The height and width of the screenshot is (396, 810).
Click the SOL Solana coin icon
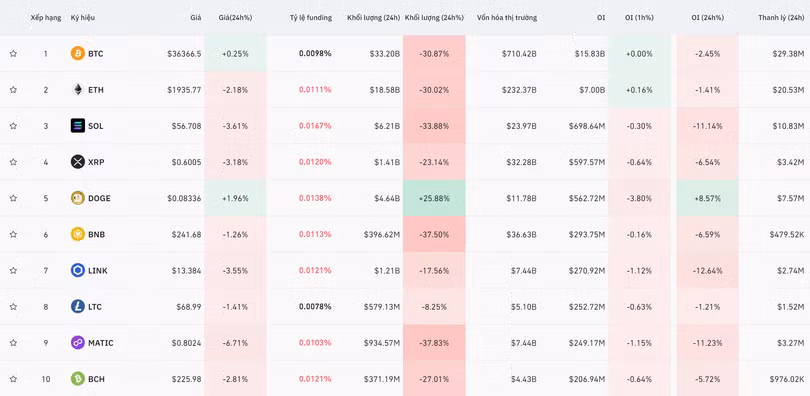[77, 125]
